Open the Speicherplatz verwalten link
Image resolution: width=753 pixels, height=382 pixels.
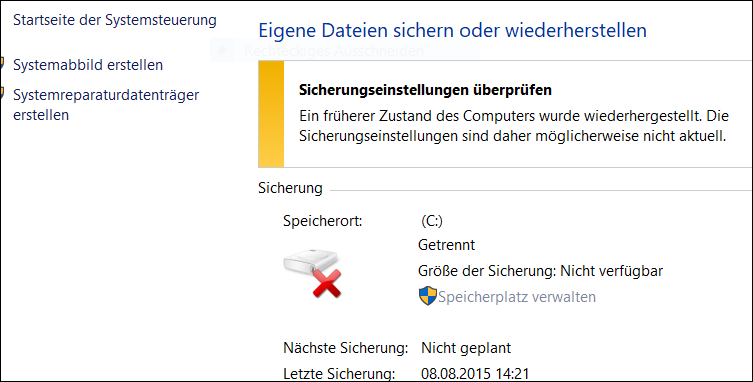517,297
